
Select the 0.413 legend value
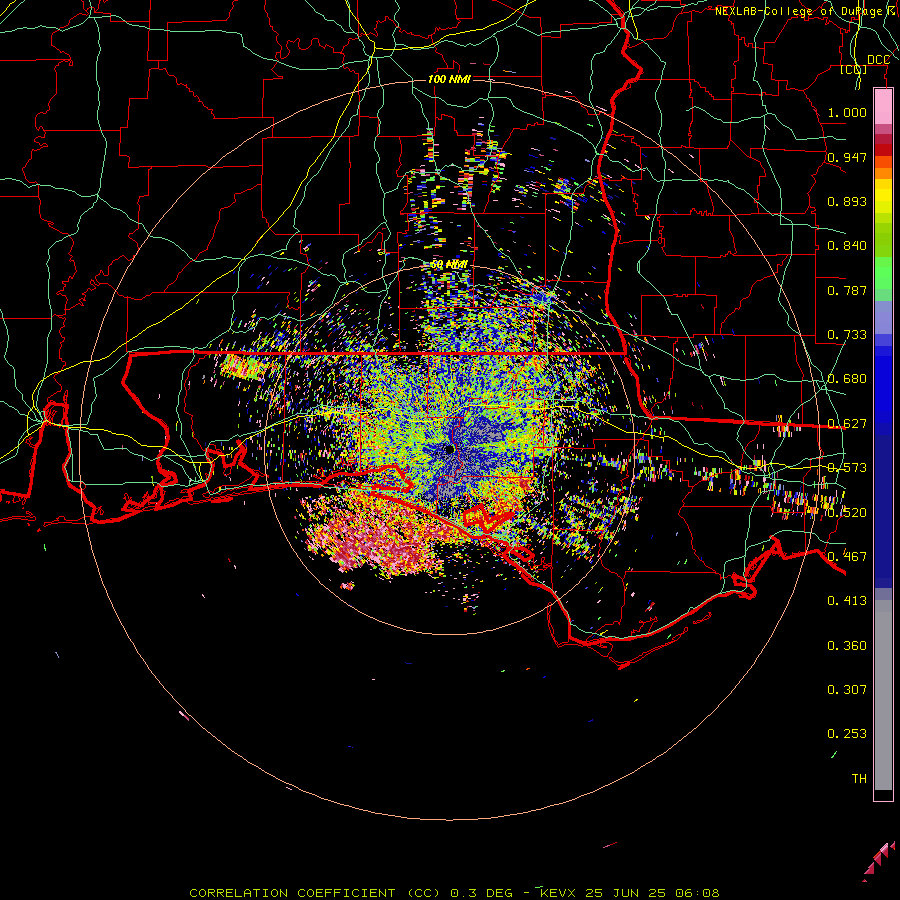(x=847, y=600)
